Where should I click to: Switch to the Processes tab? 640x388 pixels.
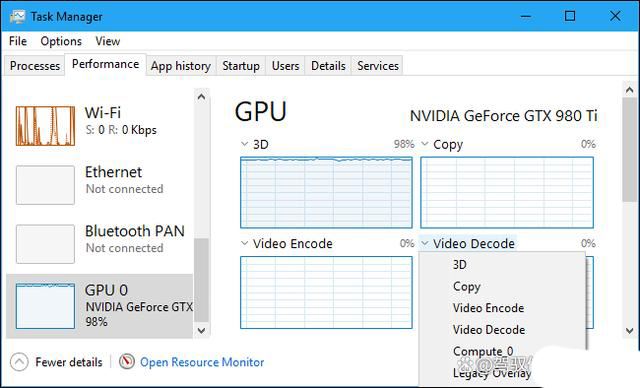(35, 66)
